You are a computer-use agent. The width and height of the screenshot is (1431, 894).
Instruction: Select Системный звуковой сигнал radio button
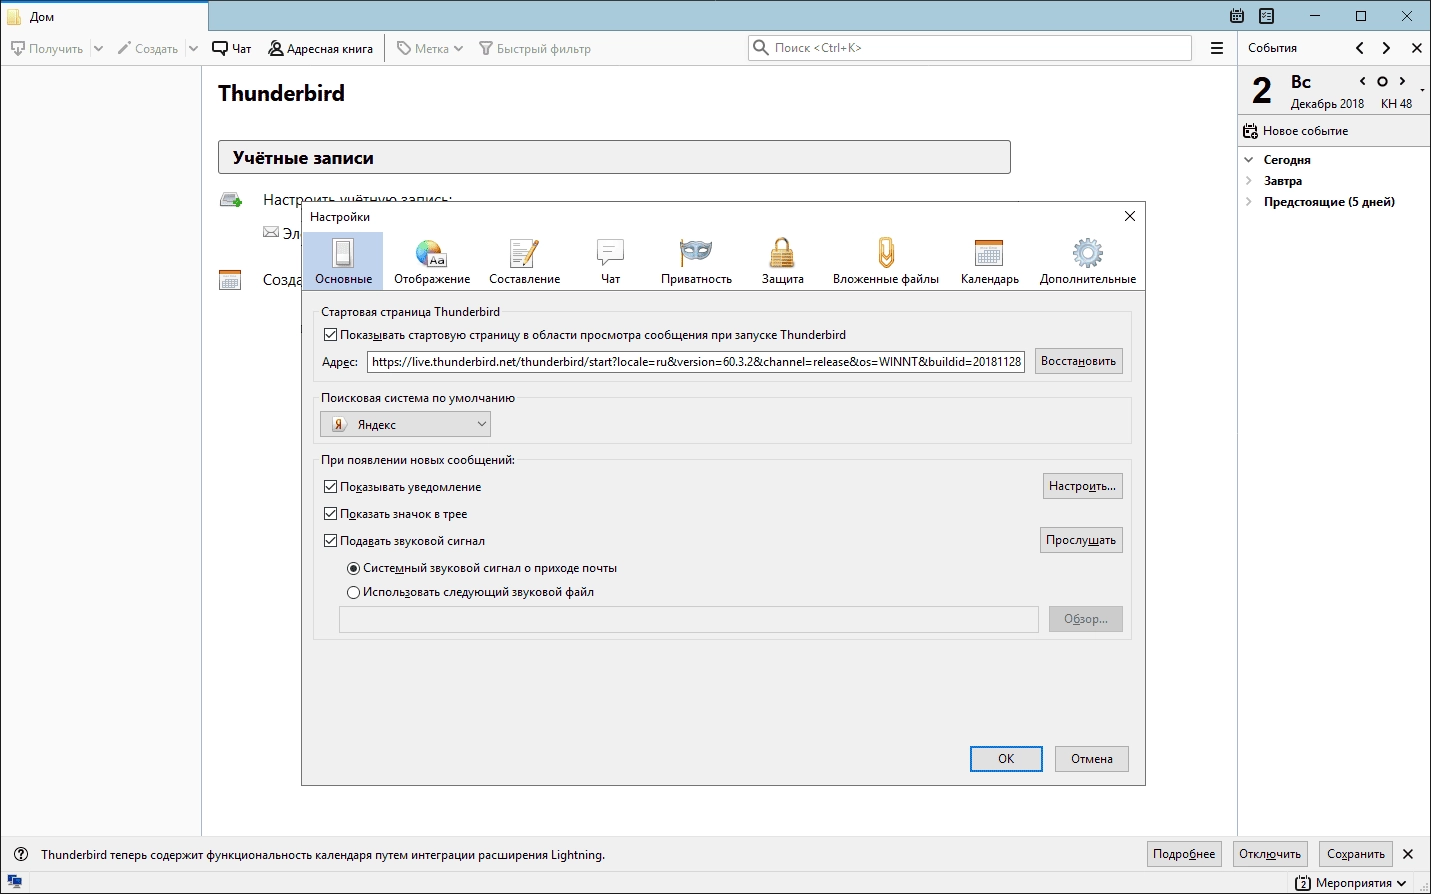click(353, 568)
